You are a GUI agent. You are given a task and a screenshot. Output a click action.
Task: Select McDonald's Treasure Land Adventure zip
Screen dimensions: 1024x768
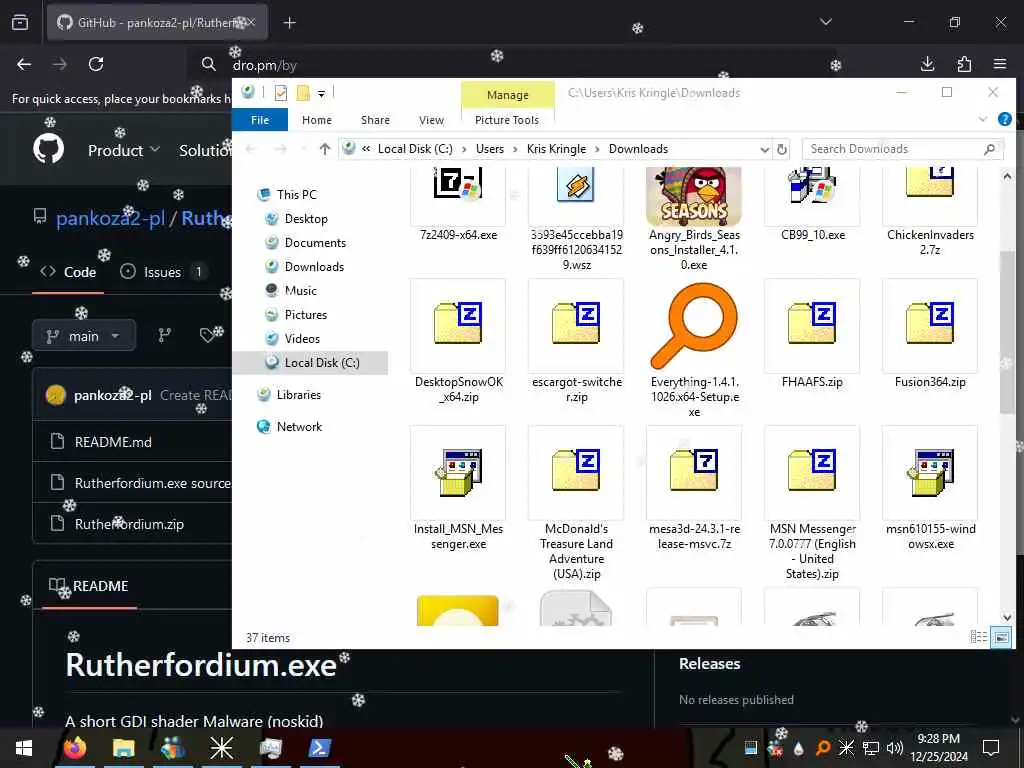click(x=576, y=503)
